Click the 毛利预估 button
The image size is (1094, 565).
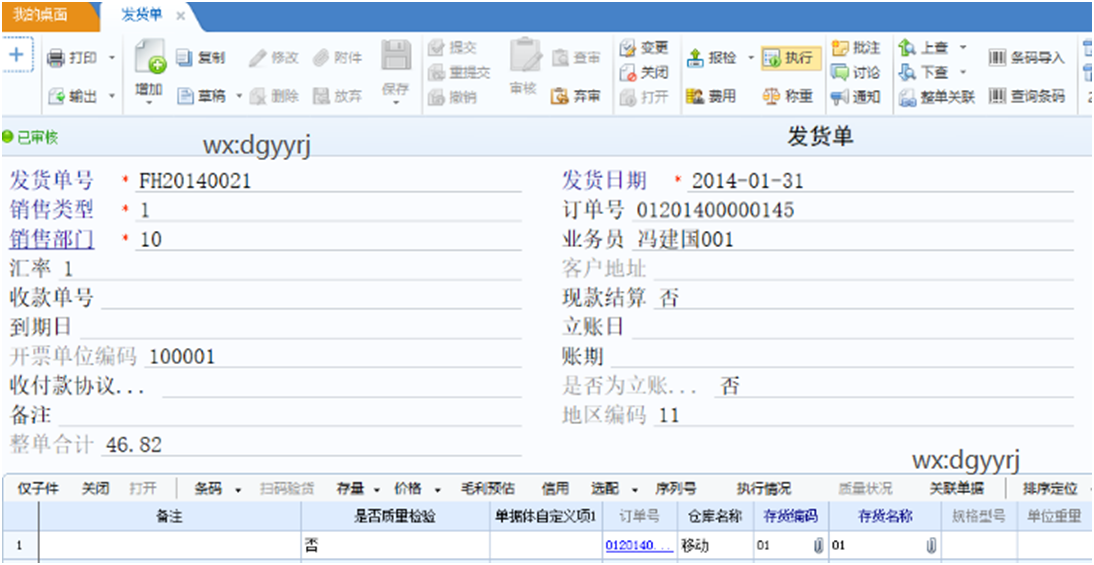pos(487,489)
